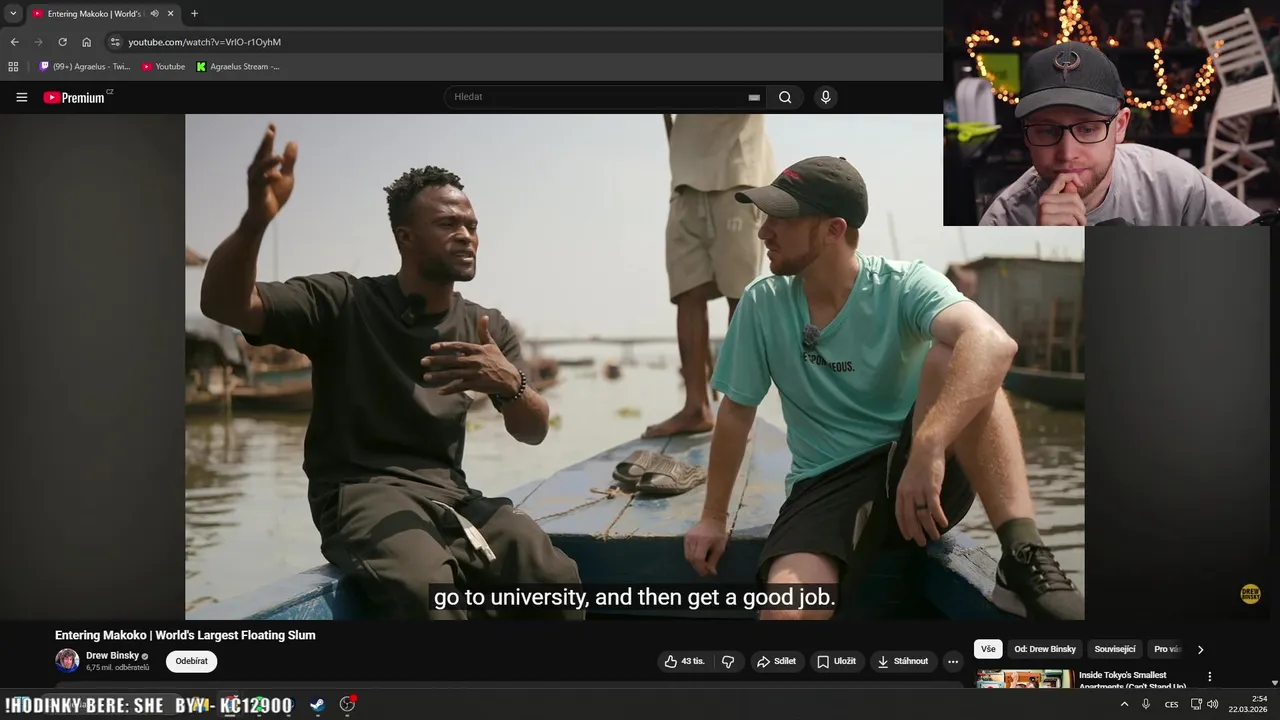This screenshot has width=1280, height=720.
Task: Open OBS Studio from the taskbar
Action: [347, 704]
